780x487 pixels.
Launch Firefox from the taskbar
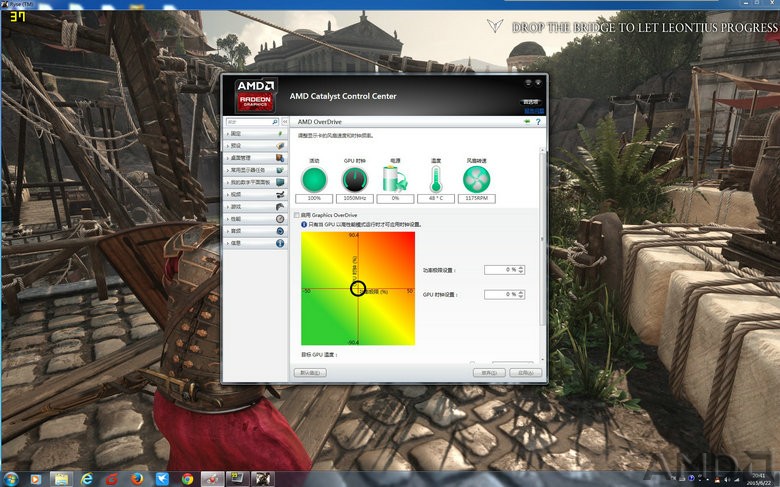coord(137,479)
